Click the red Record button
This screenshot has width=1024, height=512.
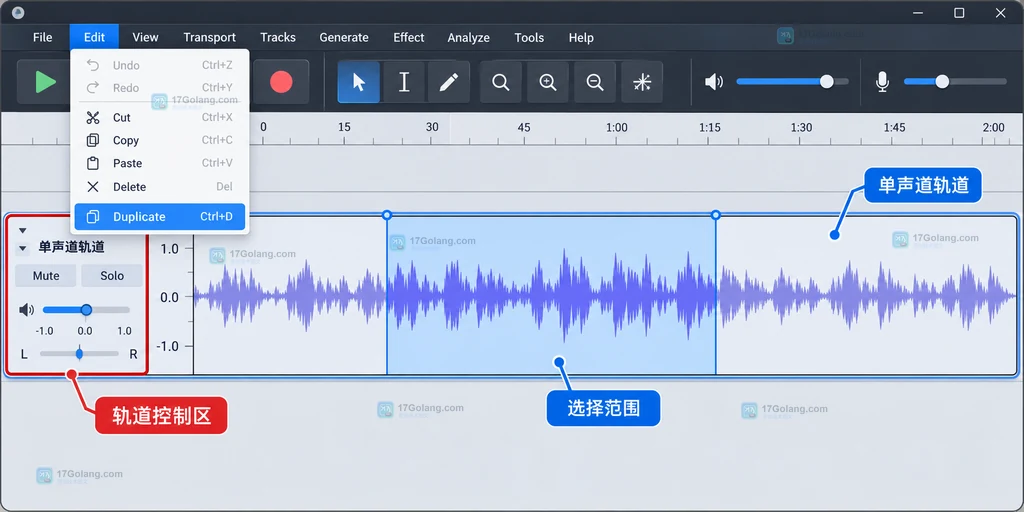(281, 82)
